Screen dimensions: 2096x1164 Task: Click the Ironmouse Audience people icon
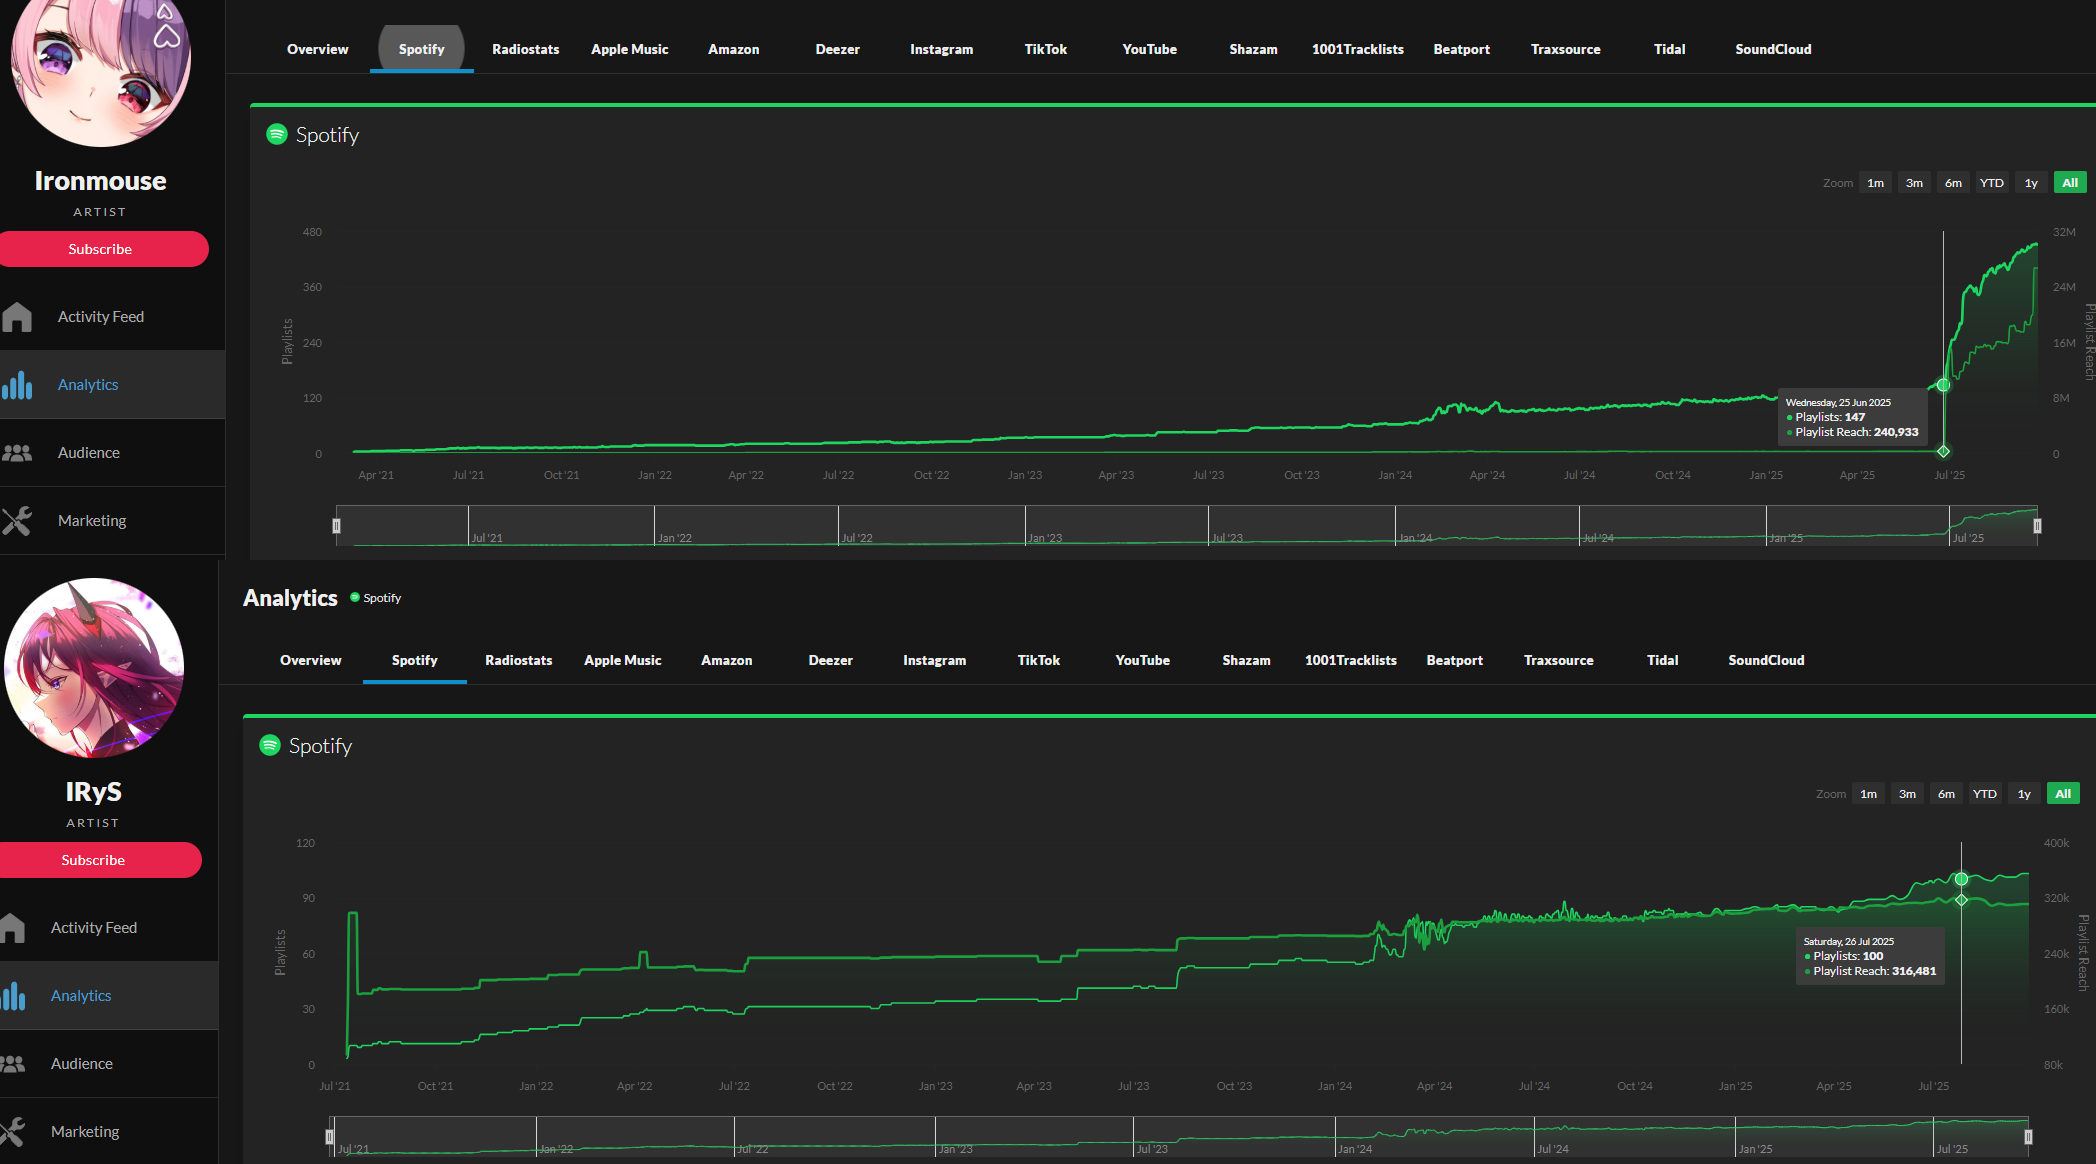[x=17, y=453]
